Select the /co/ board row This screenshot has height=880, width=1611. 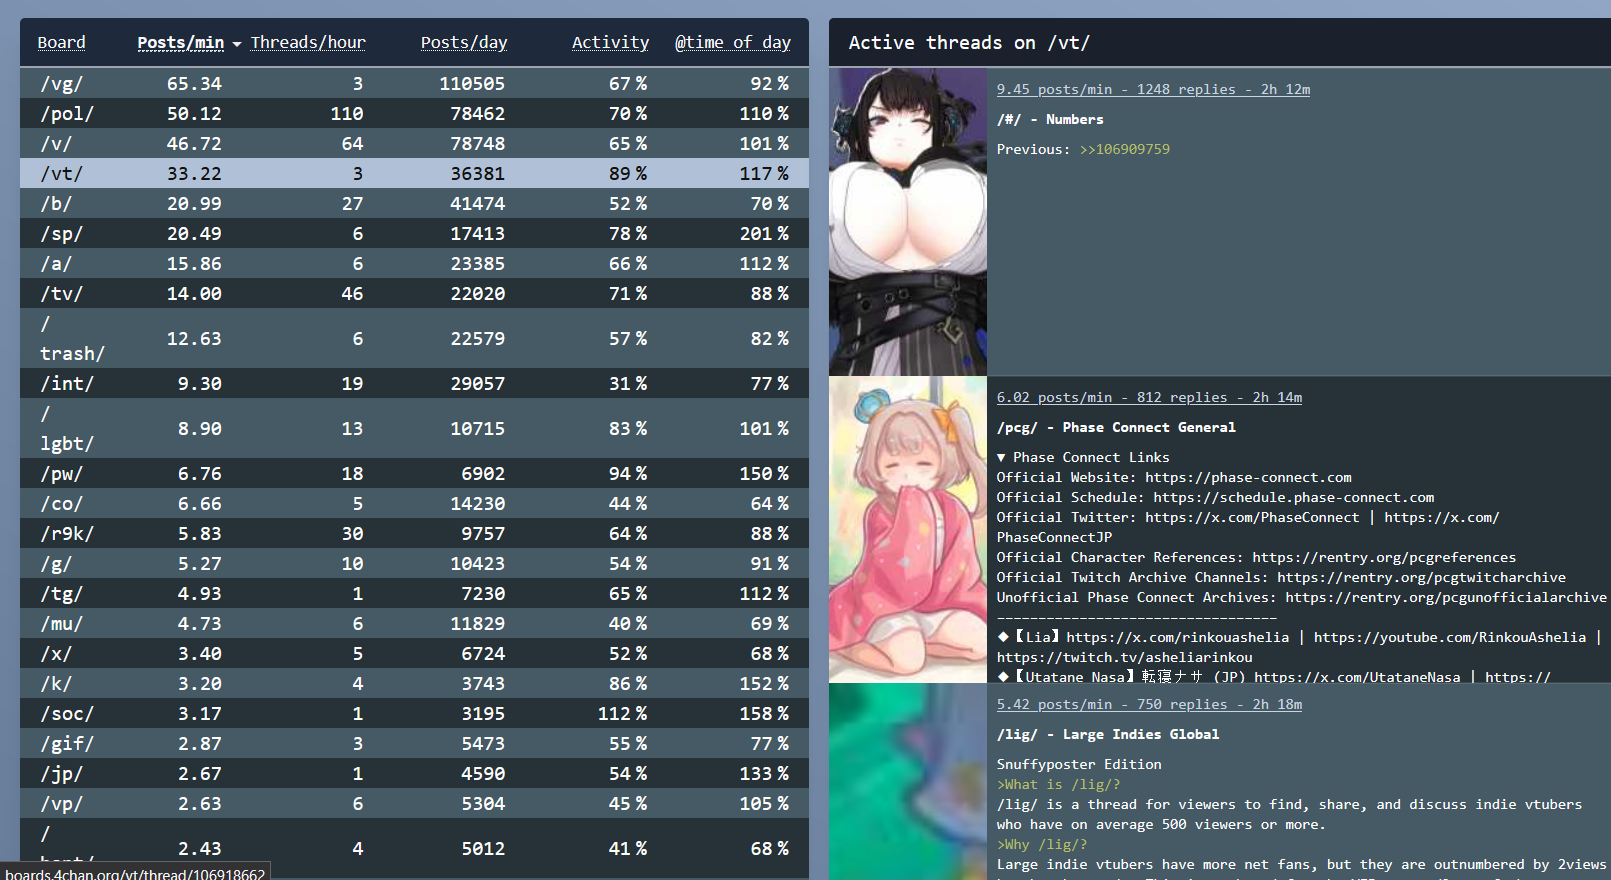click(414, 503)
